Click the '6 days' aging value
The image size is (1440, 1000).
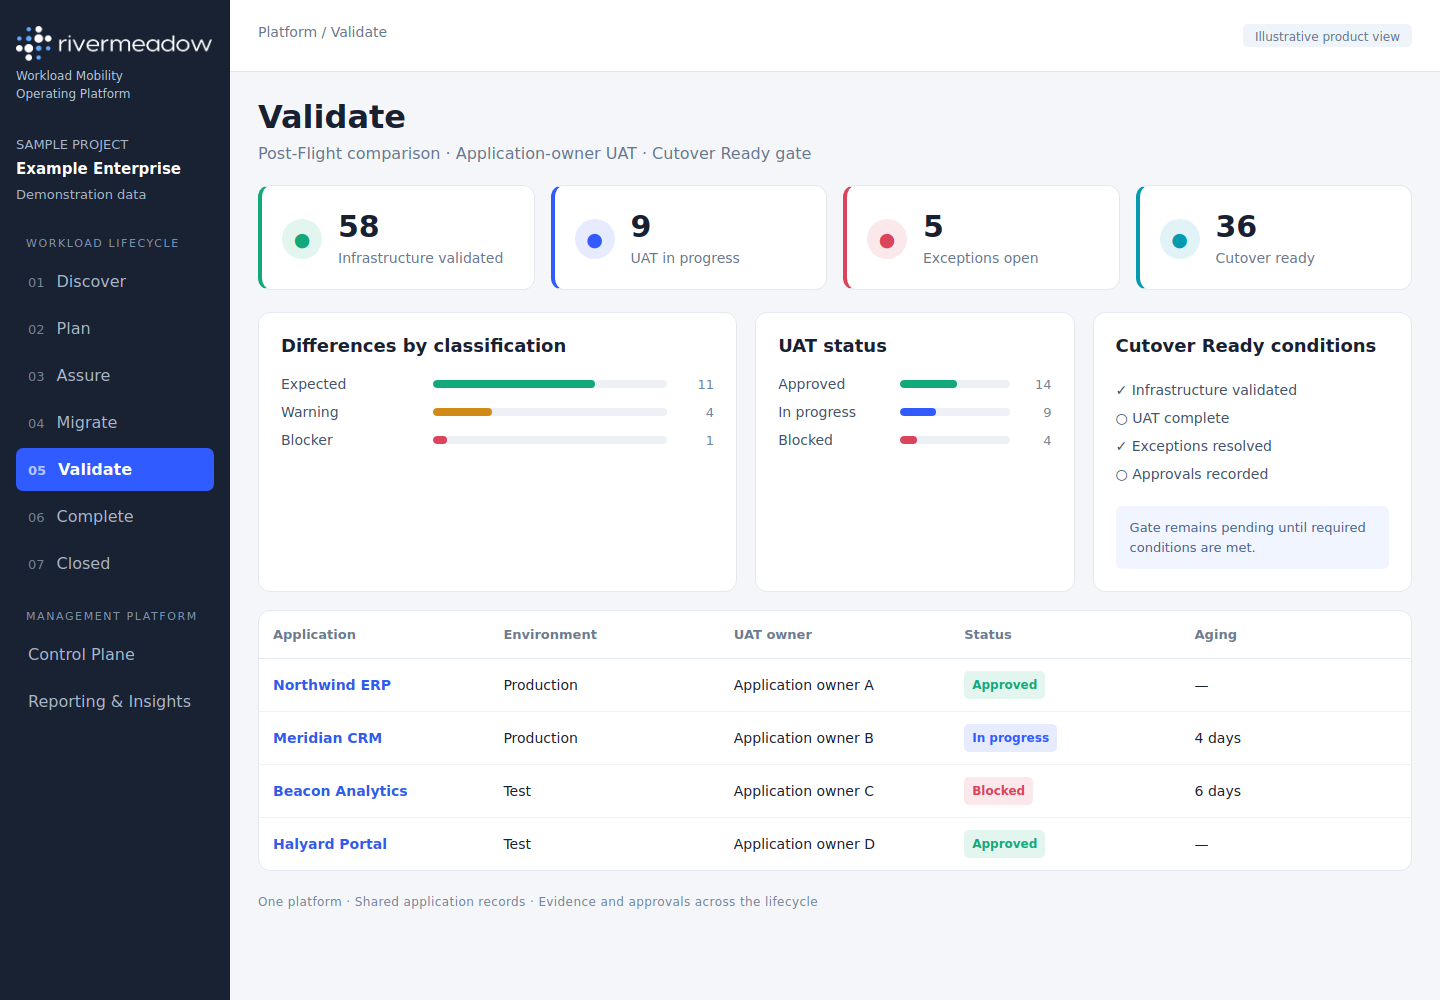point(1218,791)
